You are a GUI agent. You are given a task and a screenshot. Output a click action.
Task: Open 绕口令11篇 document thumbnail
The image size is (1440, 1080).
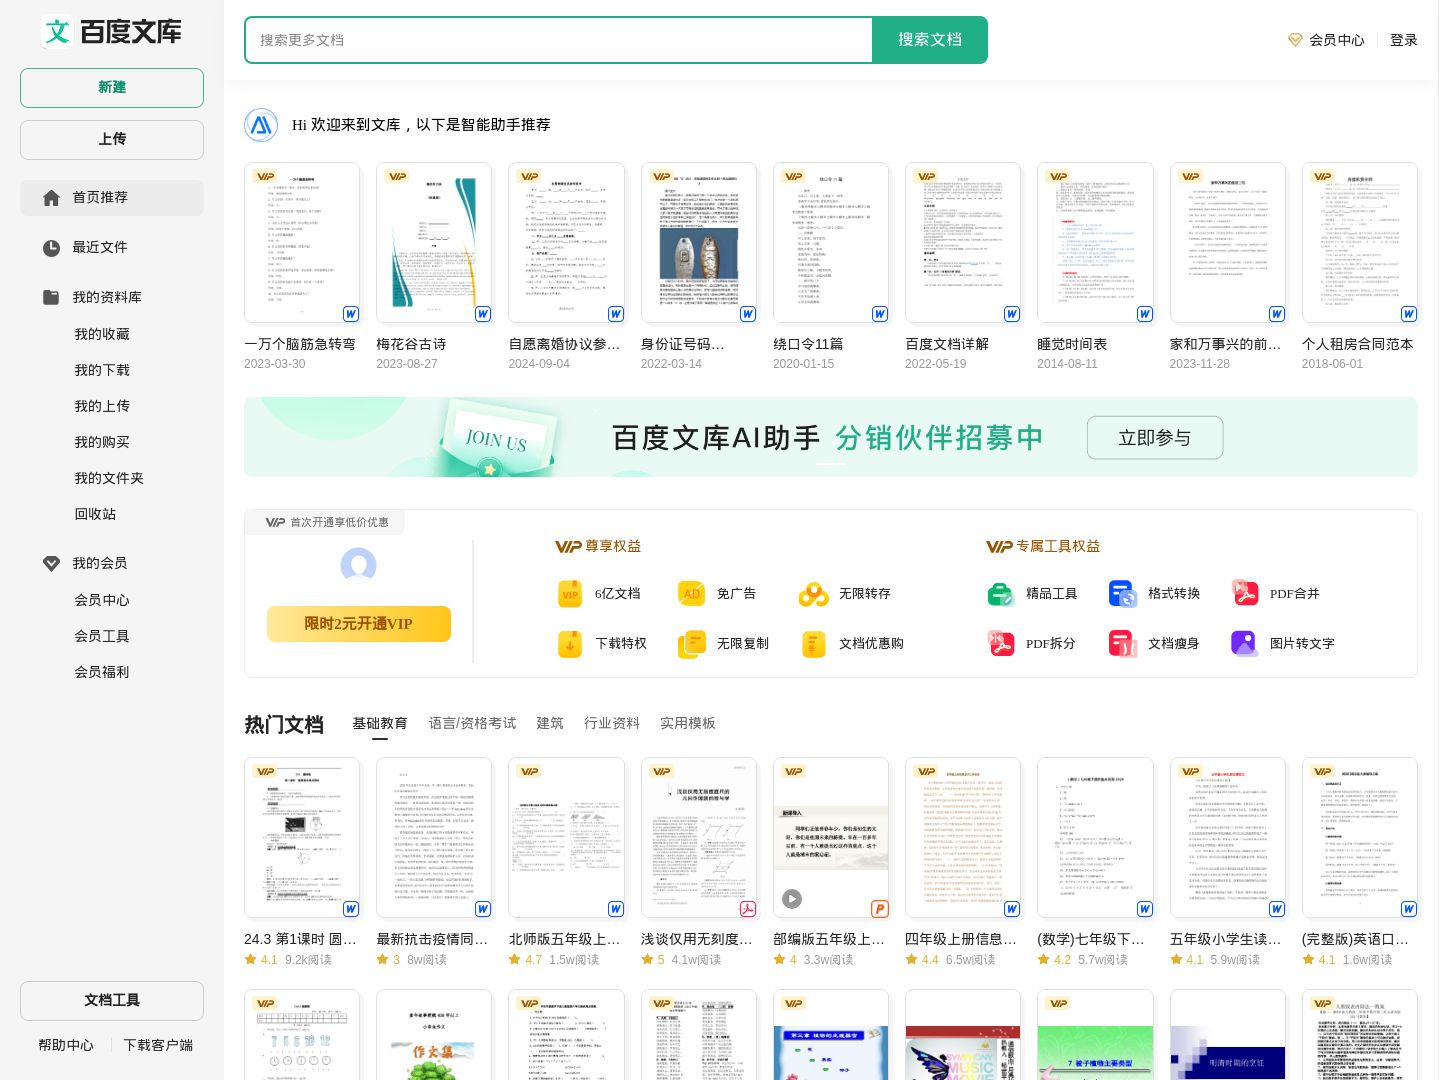831,243
